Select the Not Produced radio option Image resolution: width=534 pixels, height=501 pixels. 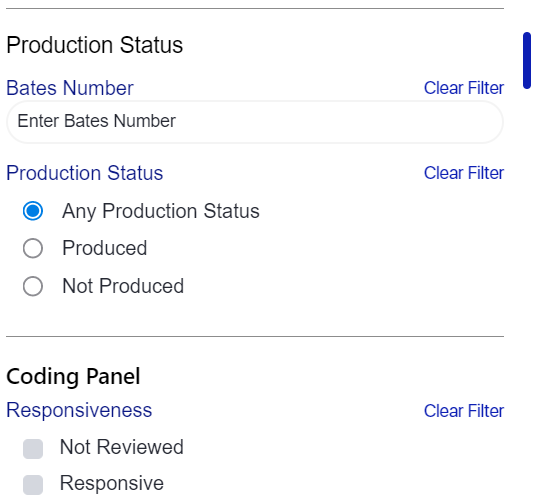[x=33, y=286]
